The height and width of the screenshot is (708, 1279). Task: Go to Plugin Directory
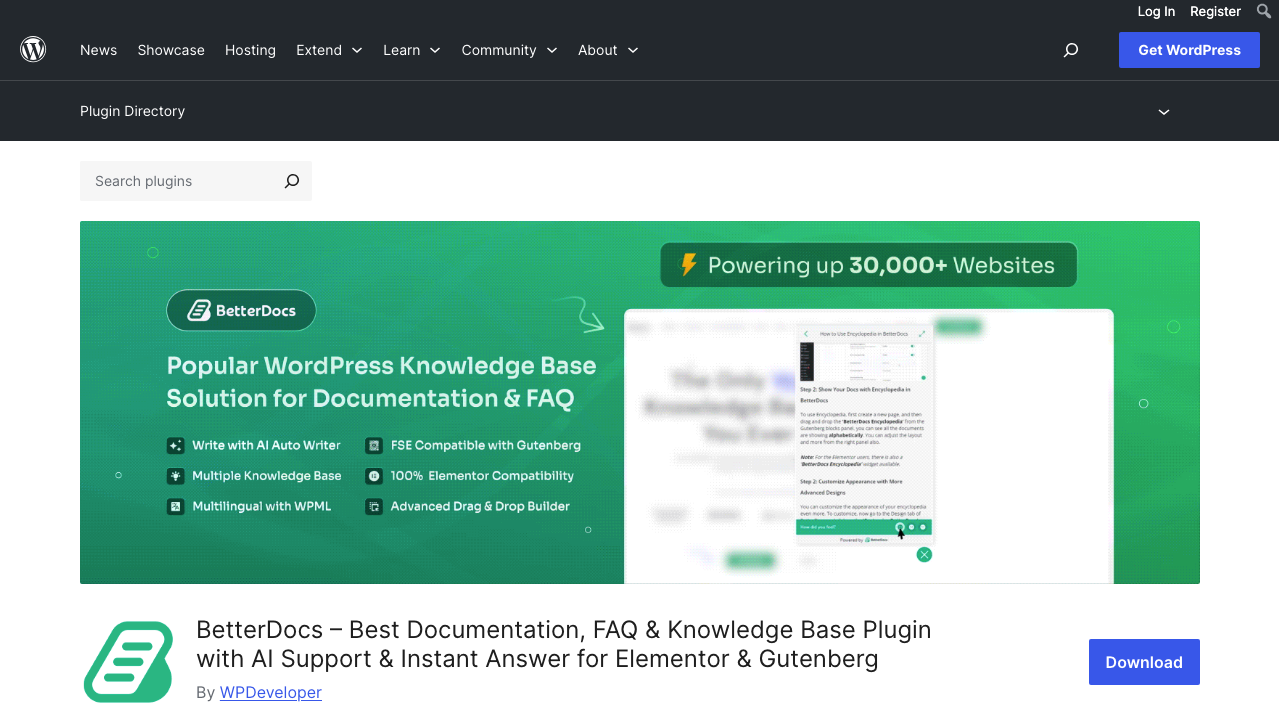point(132,111)
